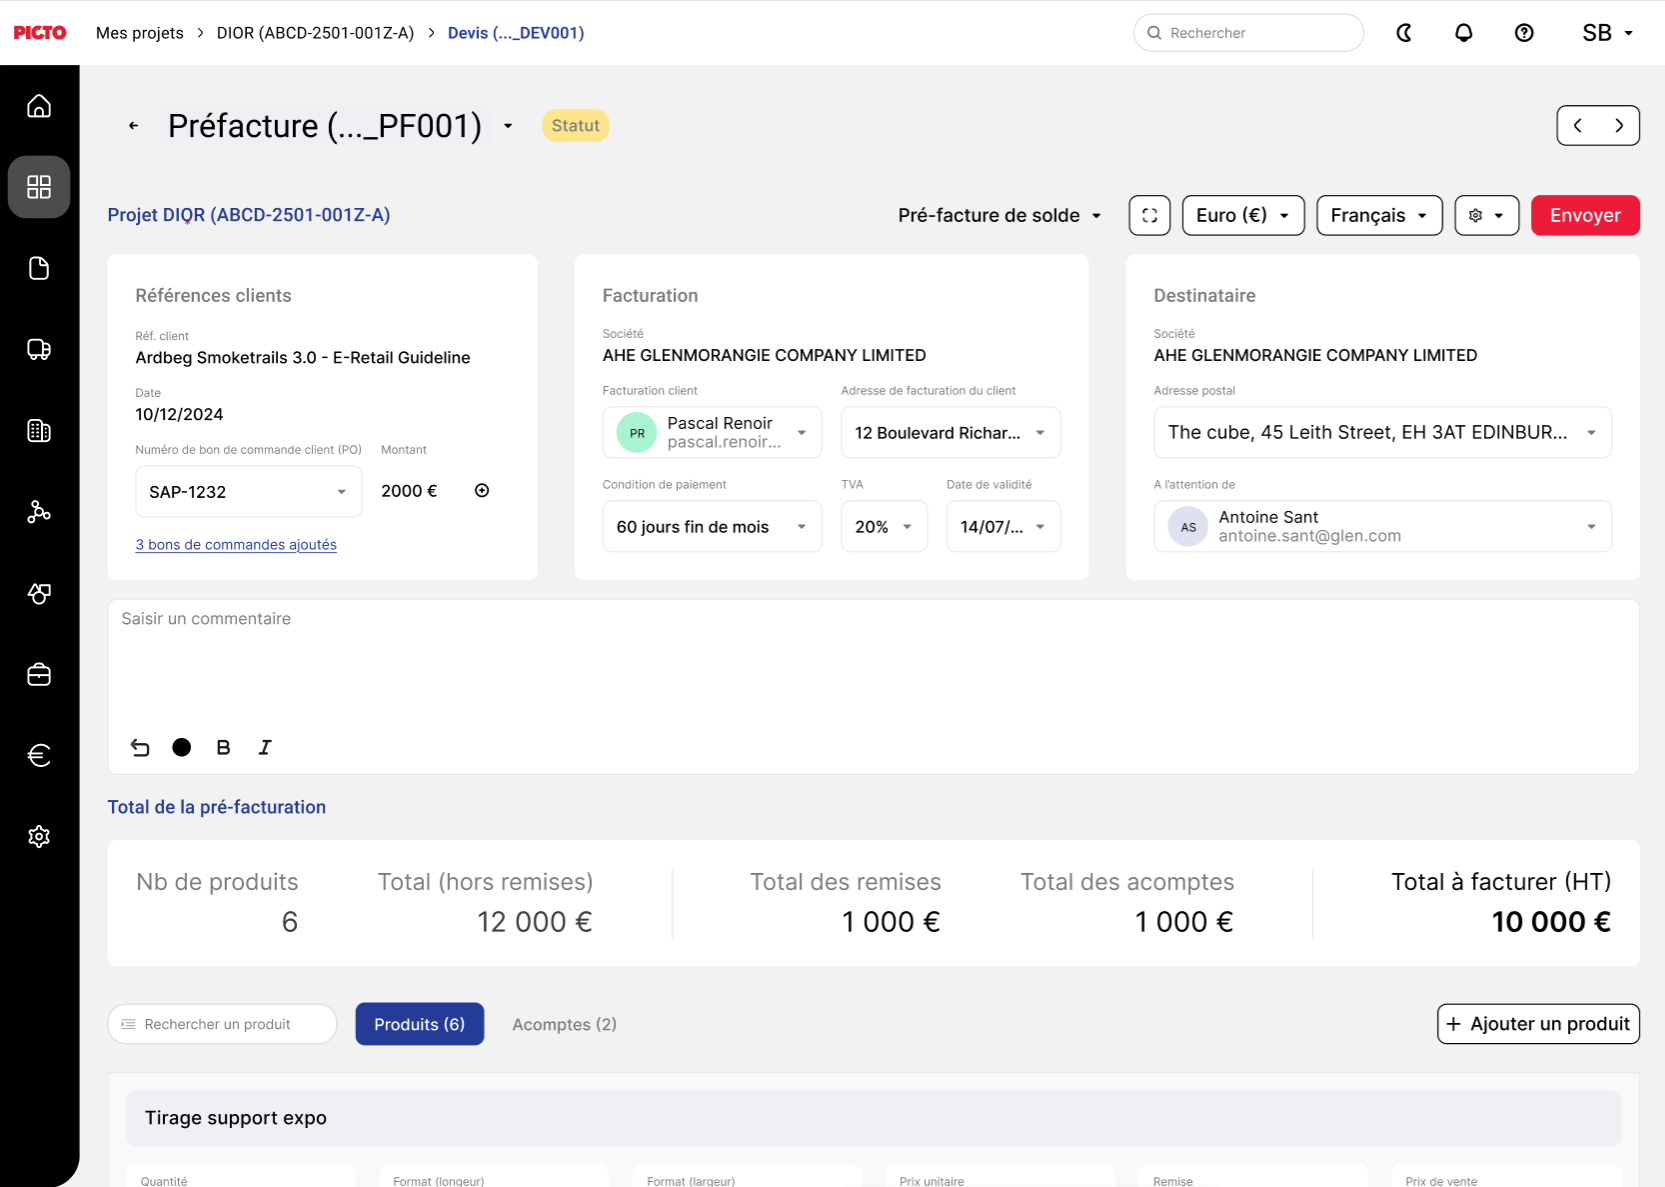Click the Envoyer button
This screenshot has height=1187, width=1665.
click(1585, 216)
